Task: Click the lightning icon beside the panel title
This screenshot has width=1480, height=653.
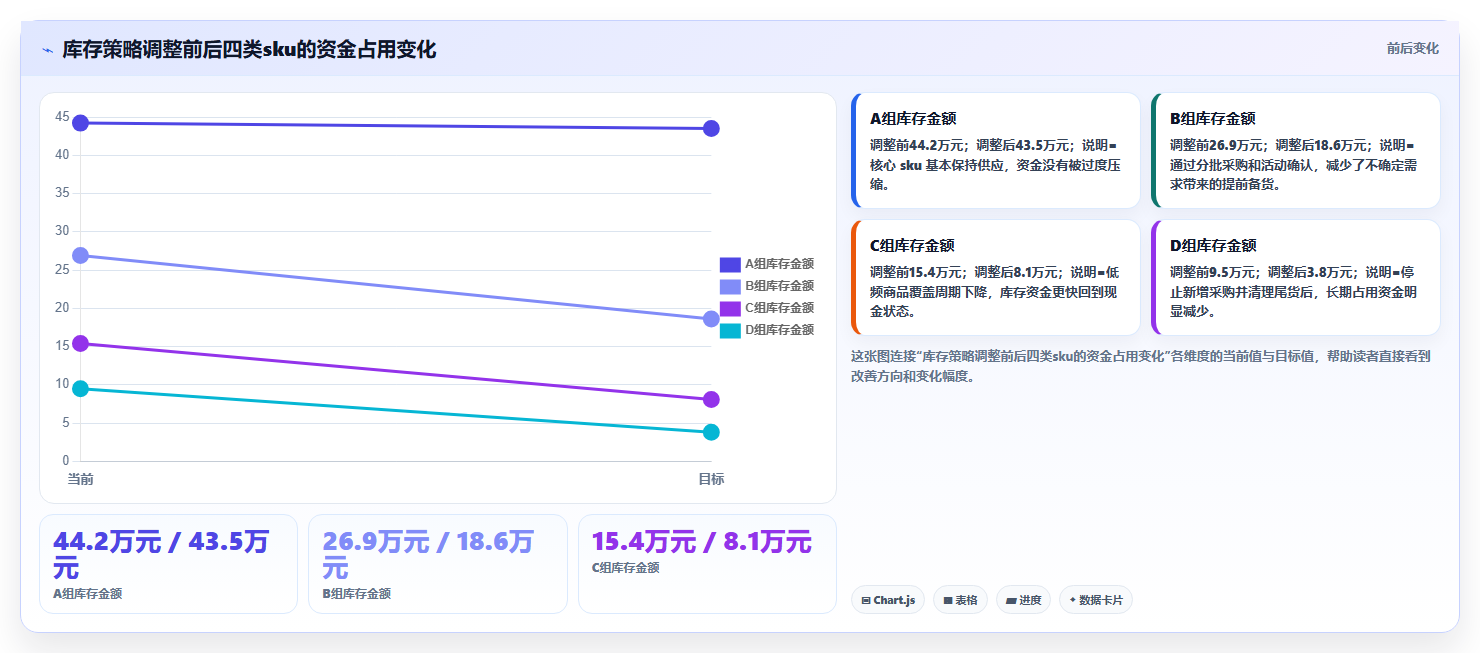Action: point(47,50)
